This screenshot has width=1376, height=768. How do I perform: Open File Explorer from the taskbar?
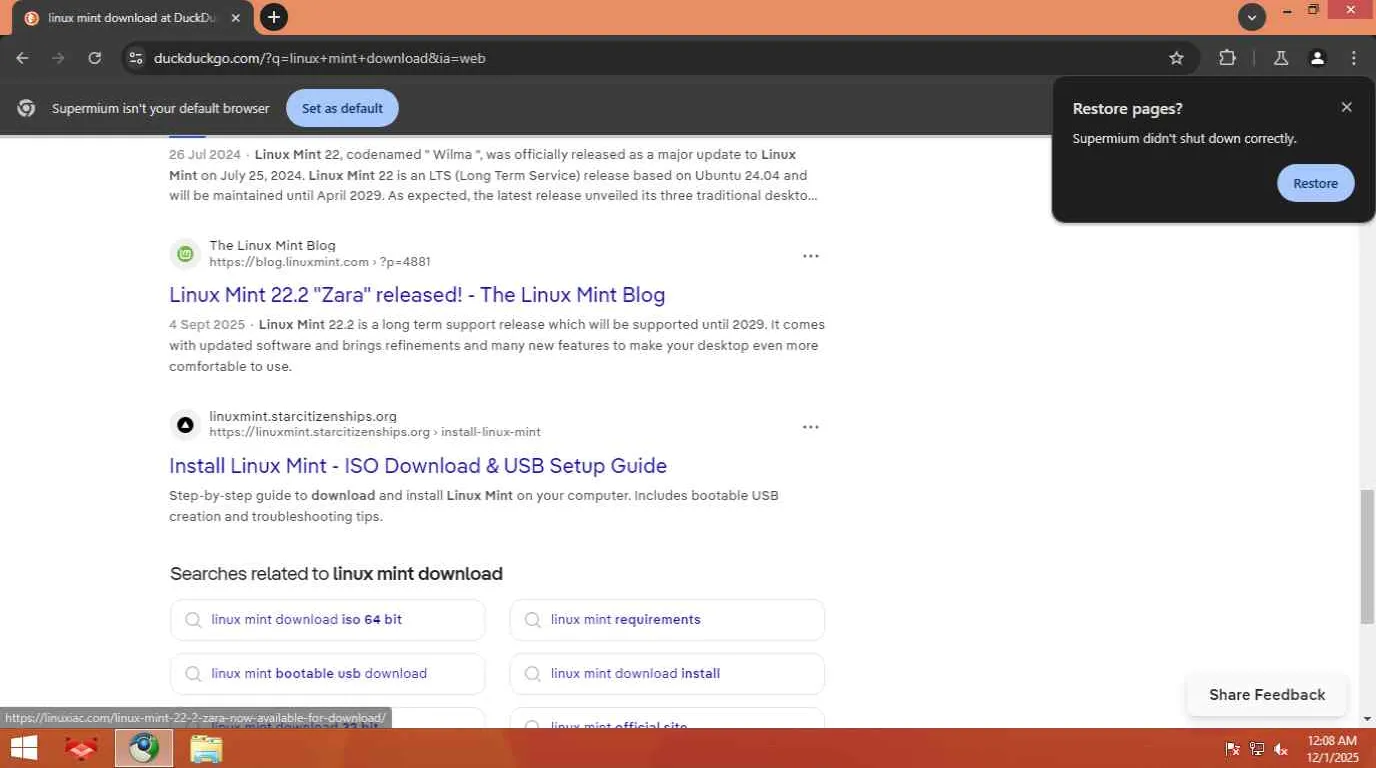(x=206, y=748)
